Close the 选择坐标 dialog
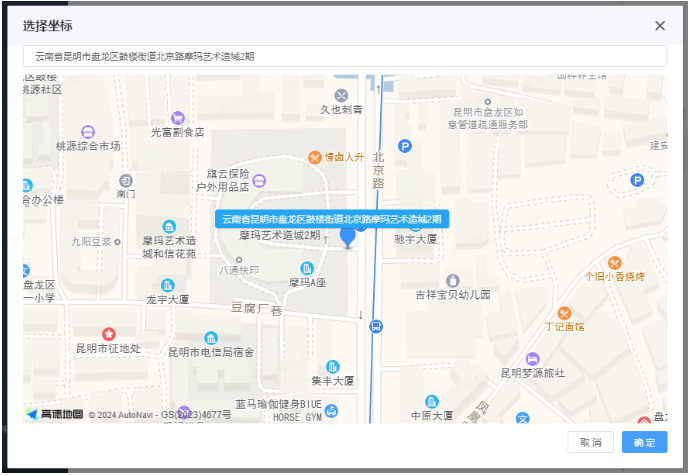The image size is (688, 475). click(659, 26)
